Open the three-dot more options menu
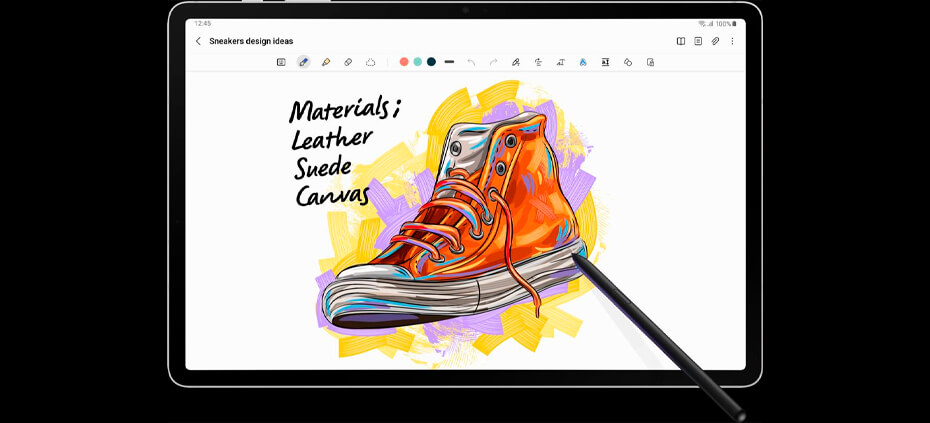Screen dimensions: 930x423 tap(732, 41)
